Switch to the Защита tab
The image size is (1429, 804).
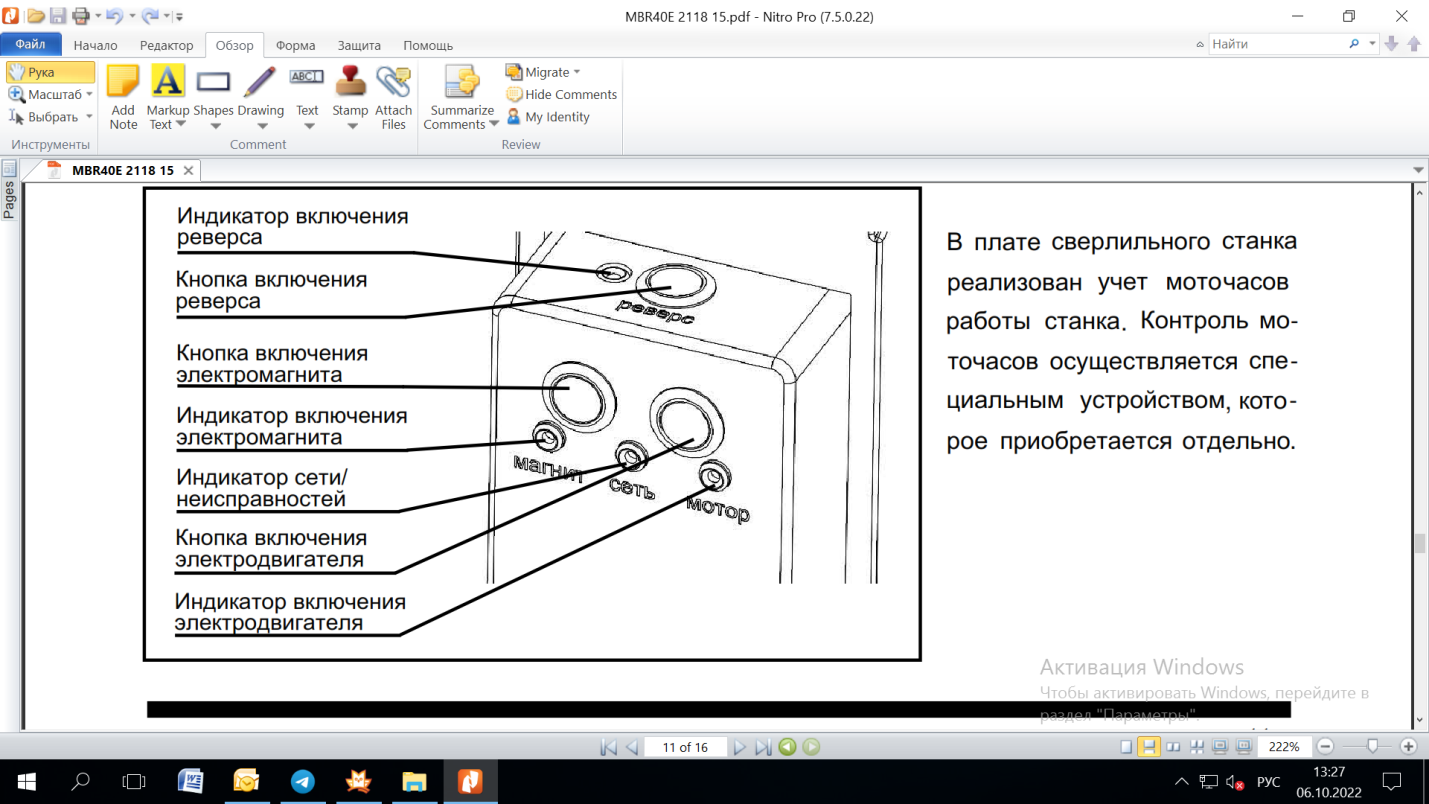359,45
